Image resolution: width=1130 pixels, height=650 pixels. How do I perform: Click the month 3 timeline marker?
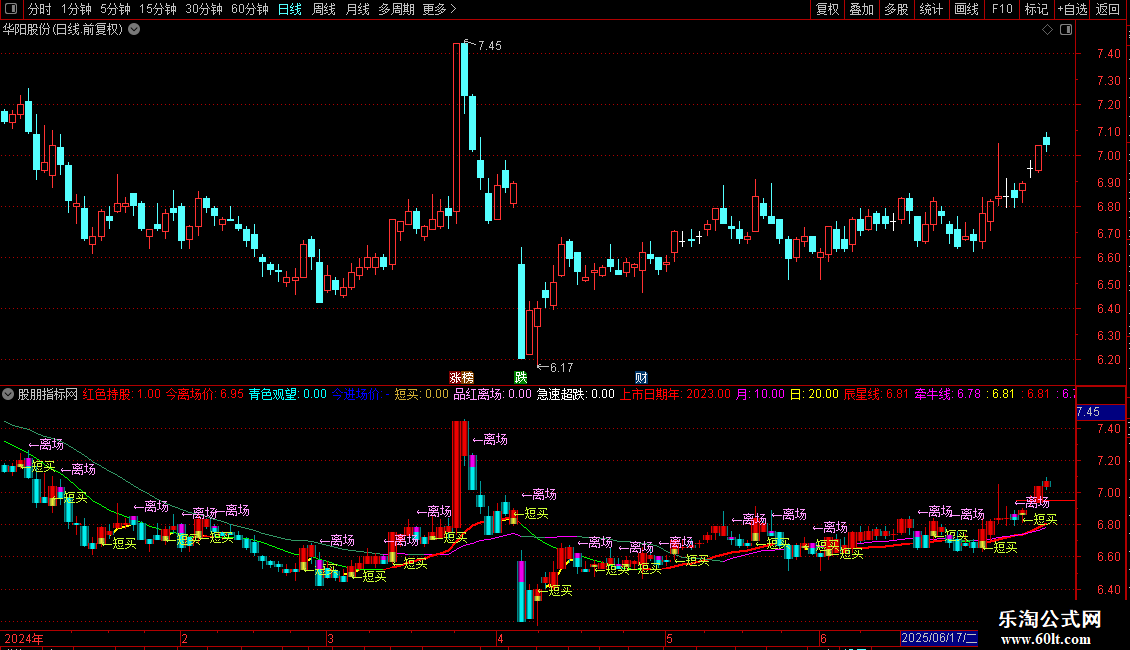330,638
